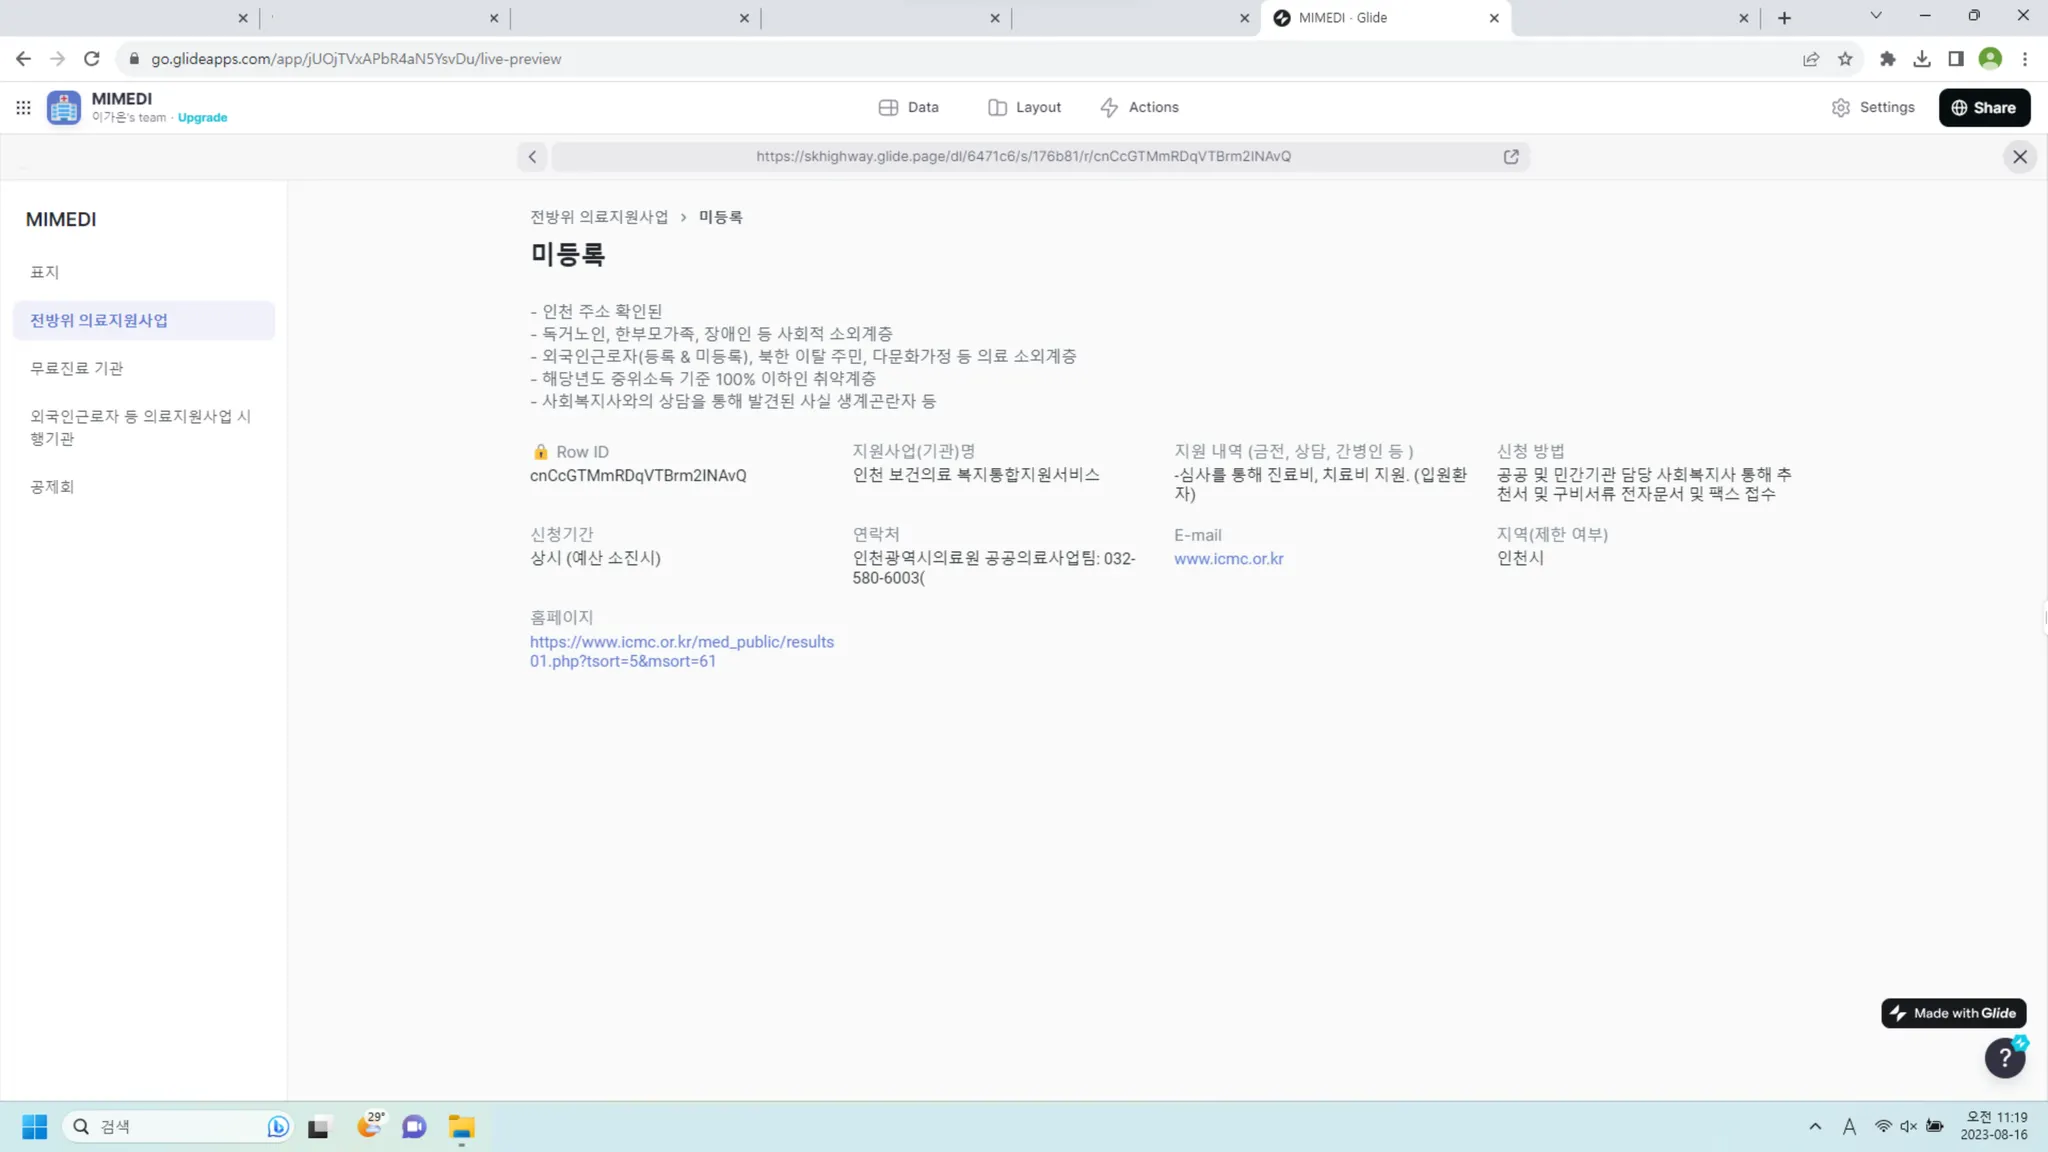
Task: Select 공제회 in sidebar
Action: coord(52,487)
